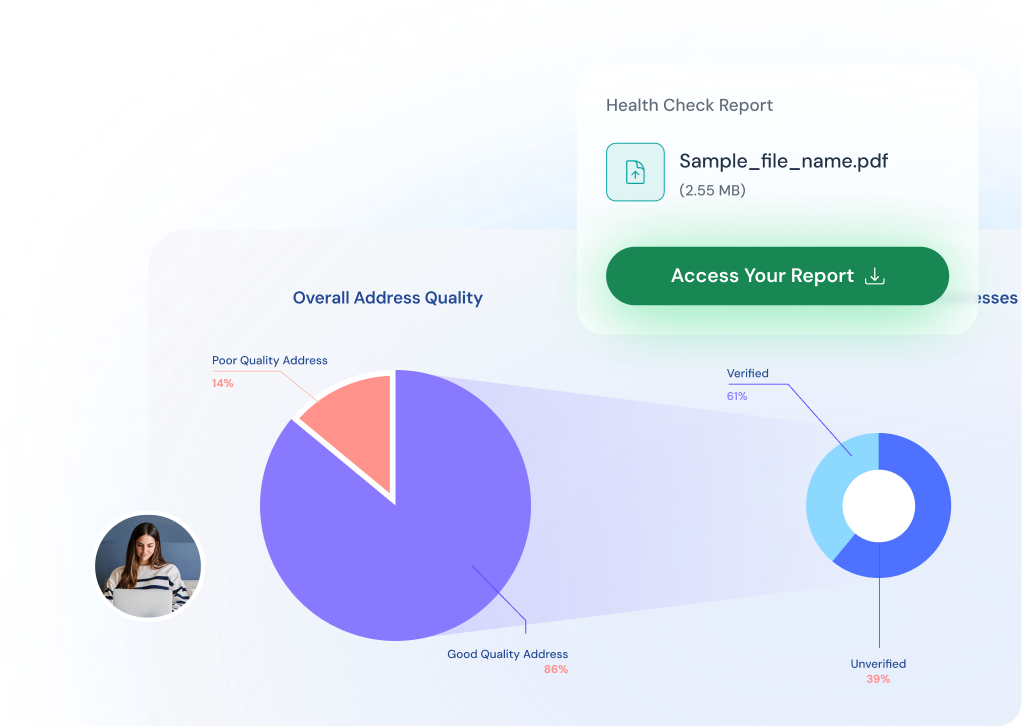
Task: Click the Access Your Report button
Action: tap(777, 276)
